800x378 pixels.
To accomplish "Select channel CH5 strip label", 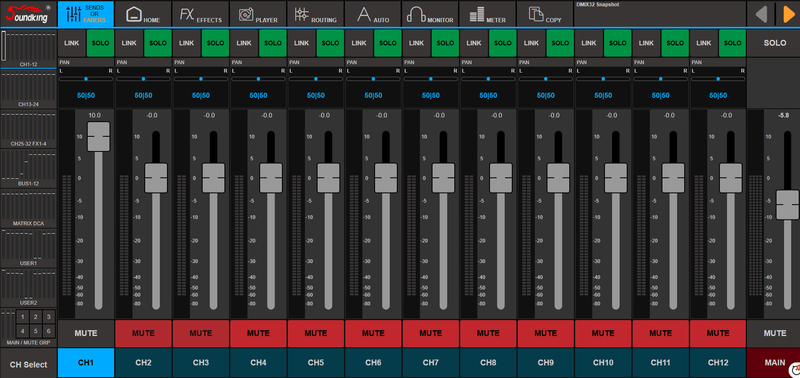I will [x=315, y=363].
